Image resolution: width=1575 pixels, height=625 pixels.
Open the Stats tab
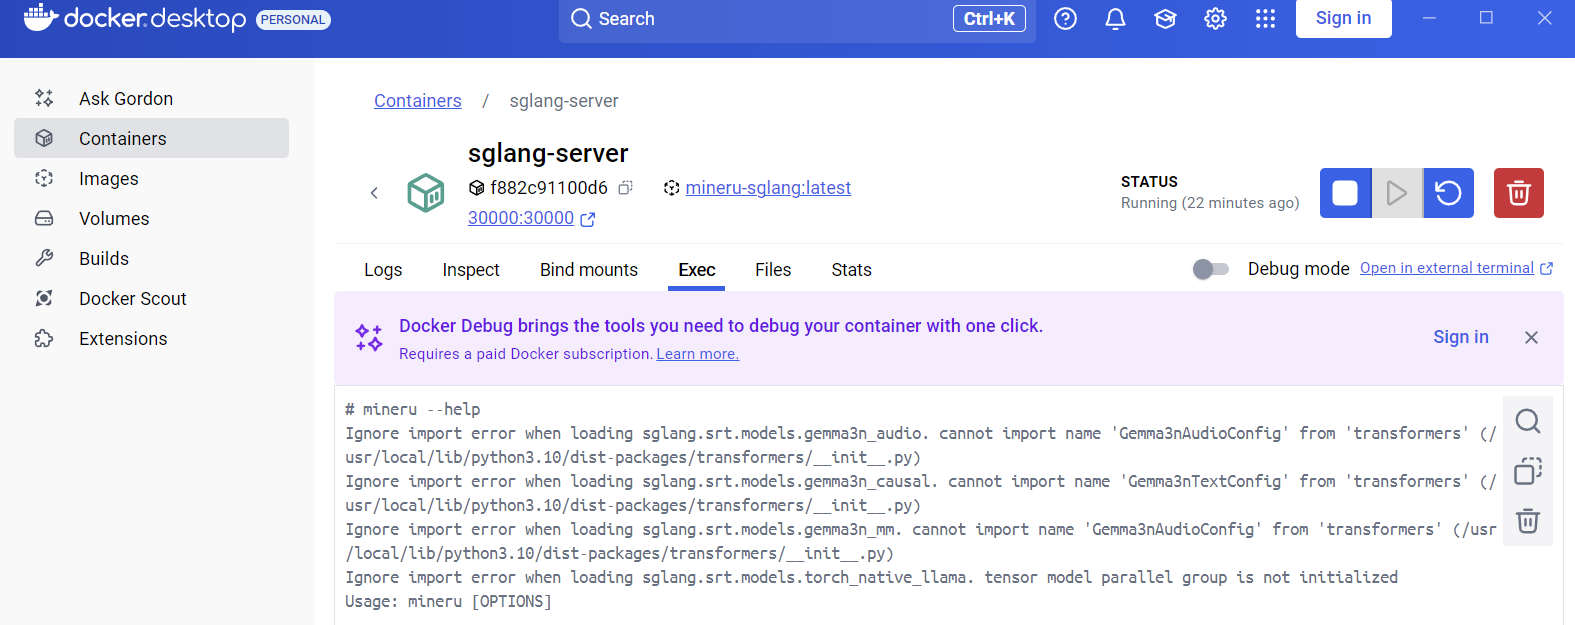coord(851,270)
